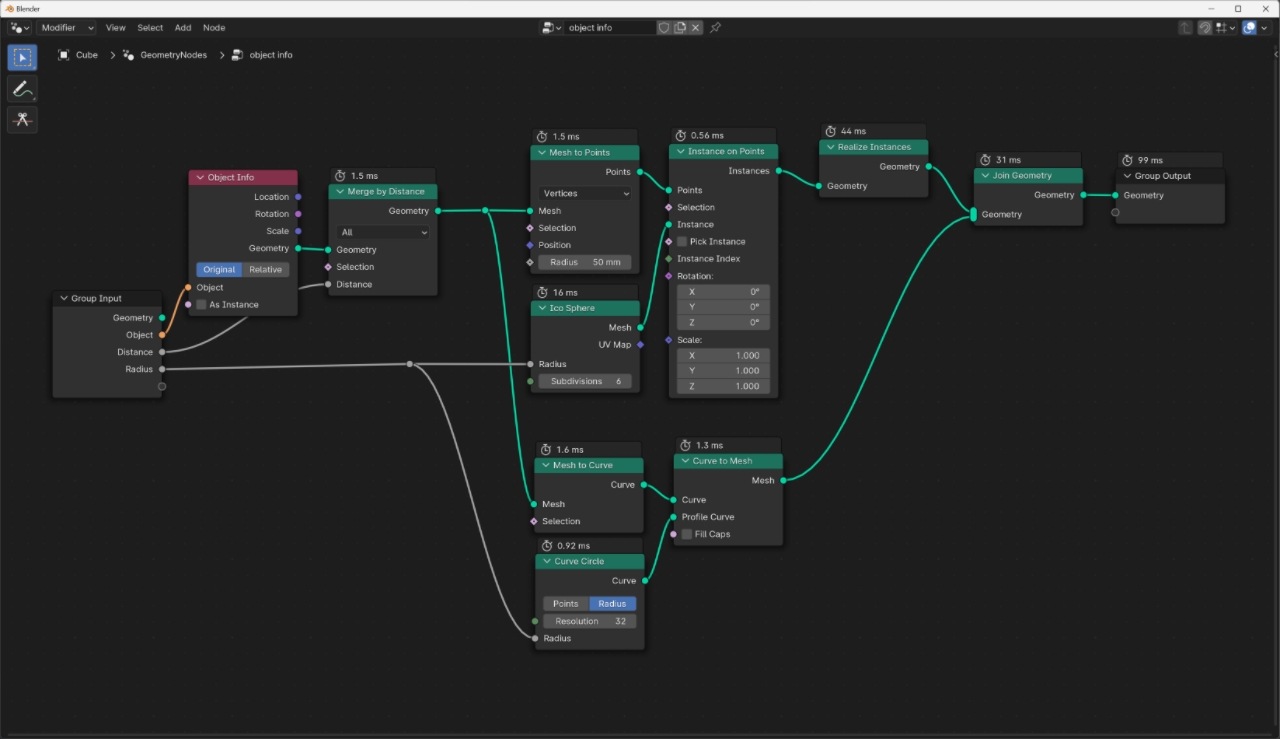Click the Group Input Radius output socket
The width and height of the screenshot is (1280, 739).
click(x=162, y=369)
